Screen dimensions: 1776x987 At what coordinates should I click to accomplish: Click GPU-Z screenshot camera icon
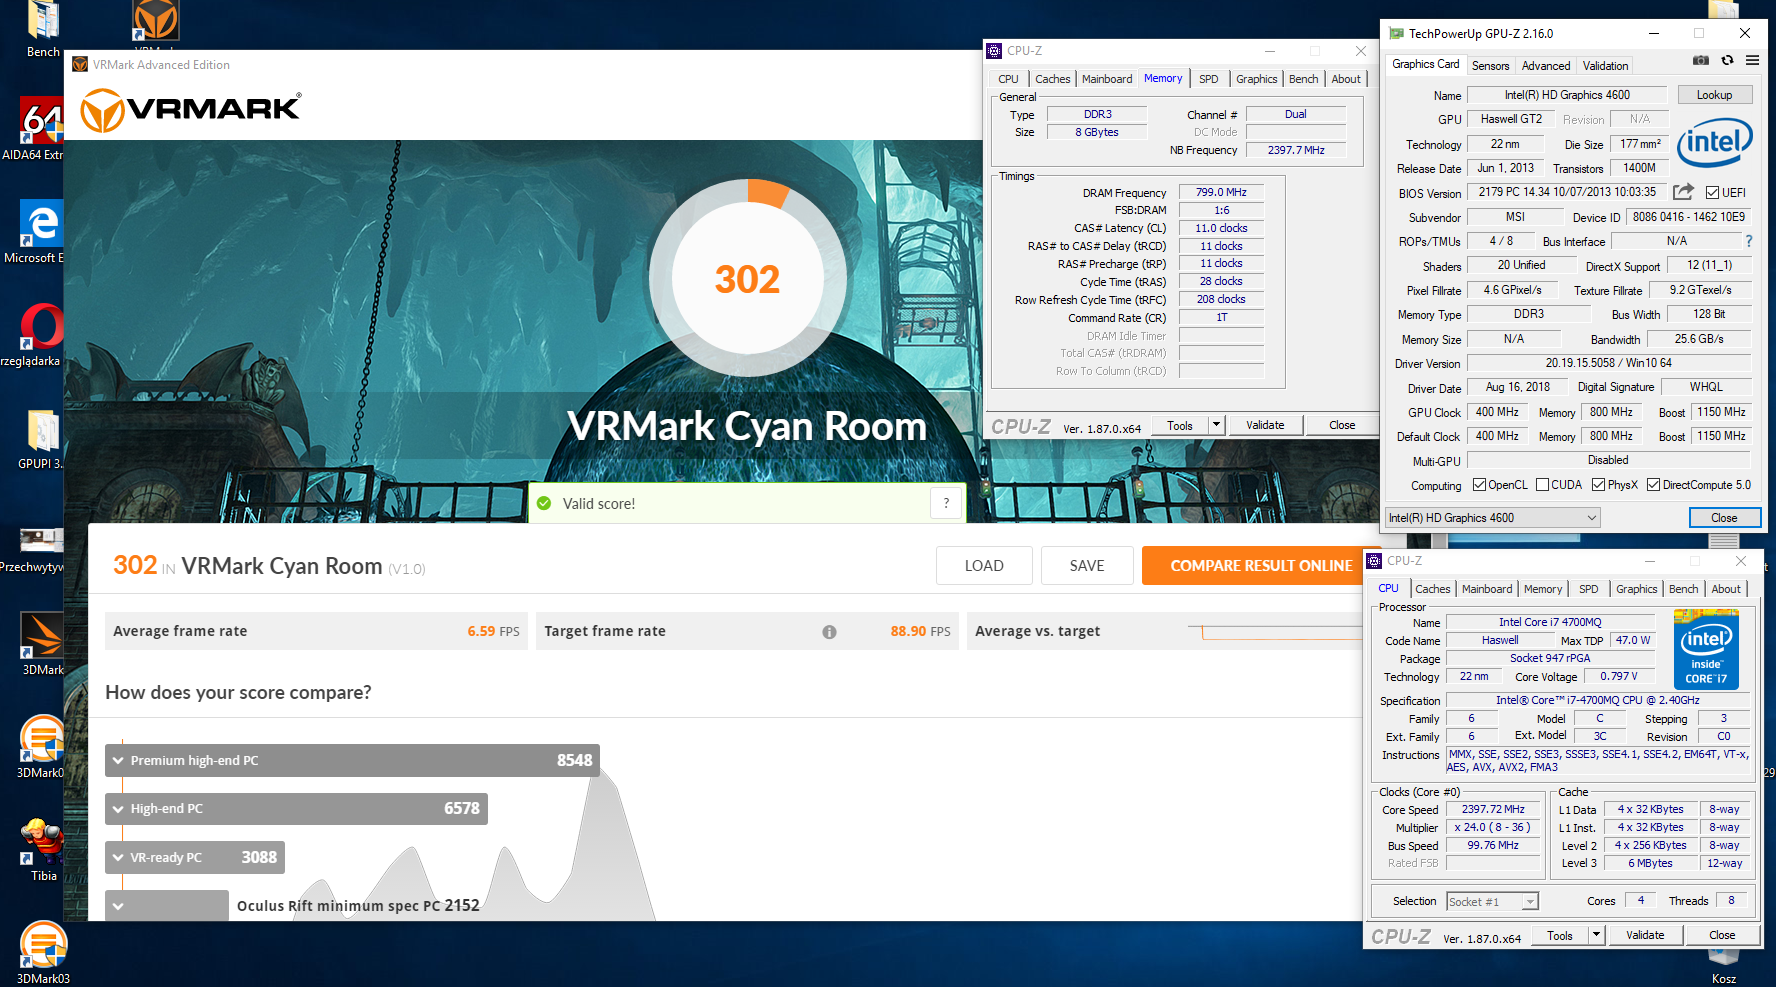(x=1700, y=61)
